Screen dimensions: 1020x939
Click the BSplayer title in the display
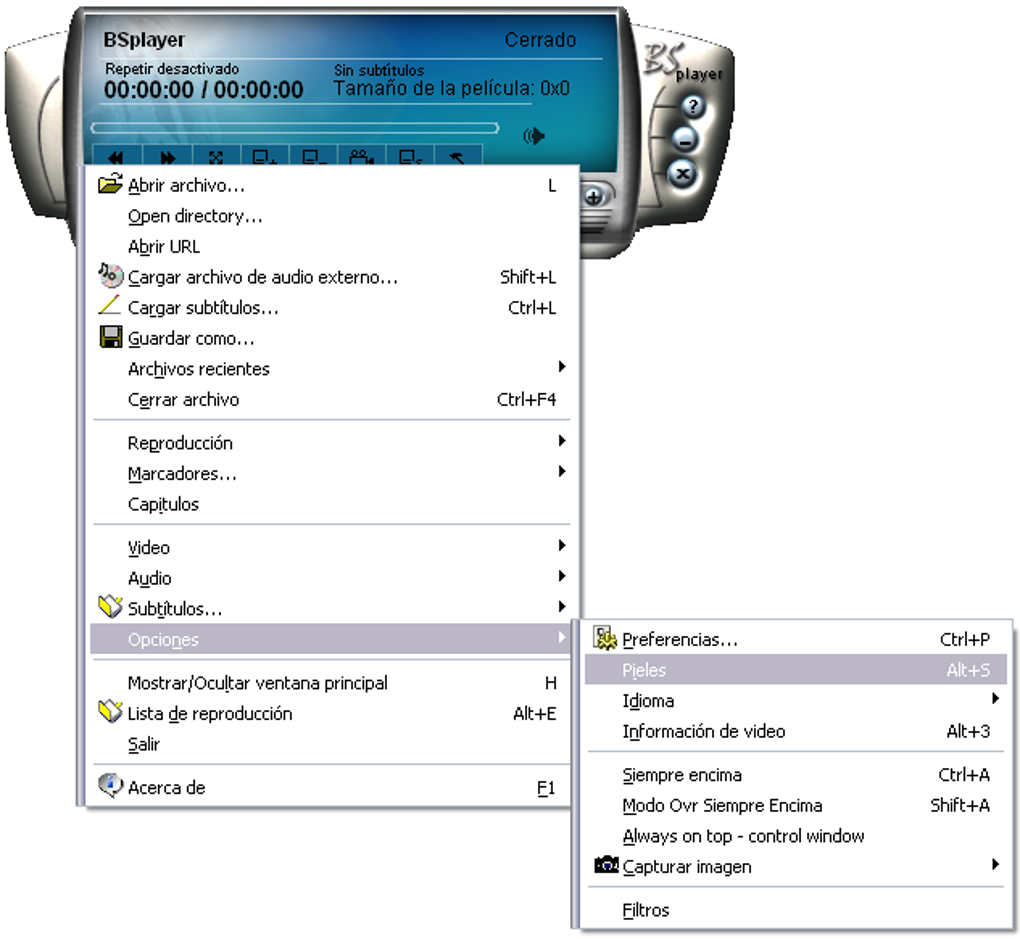(144, 40)
